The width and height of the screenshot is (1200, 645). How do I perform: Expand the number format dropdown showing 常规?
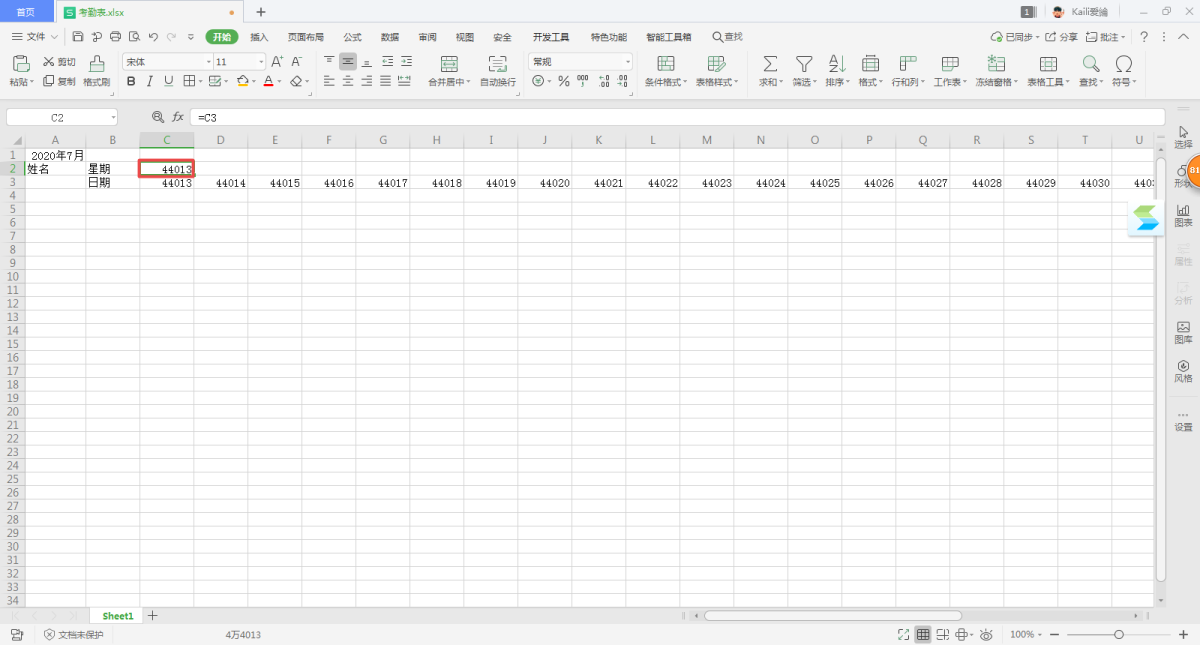pyautogui.click(x=580, y=62)
